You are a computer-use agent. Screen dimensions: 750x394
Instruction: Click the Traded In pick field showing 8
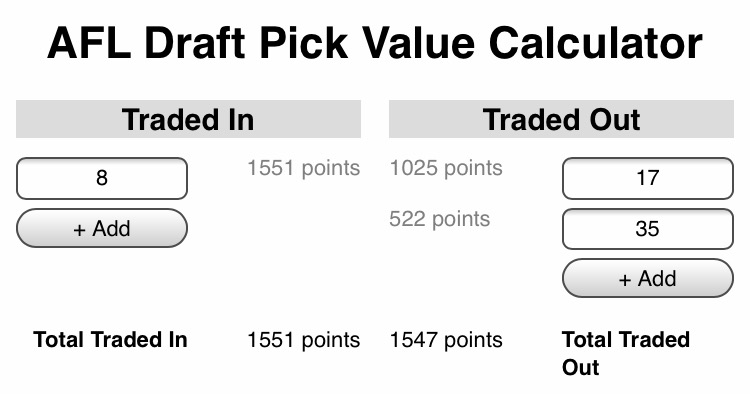pyautogui.click(x=102, y=178)
